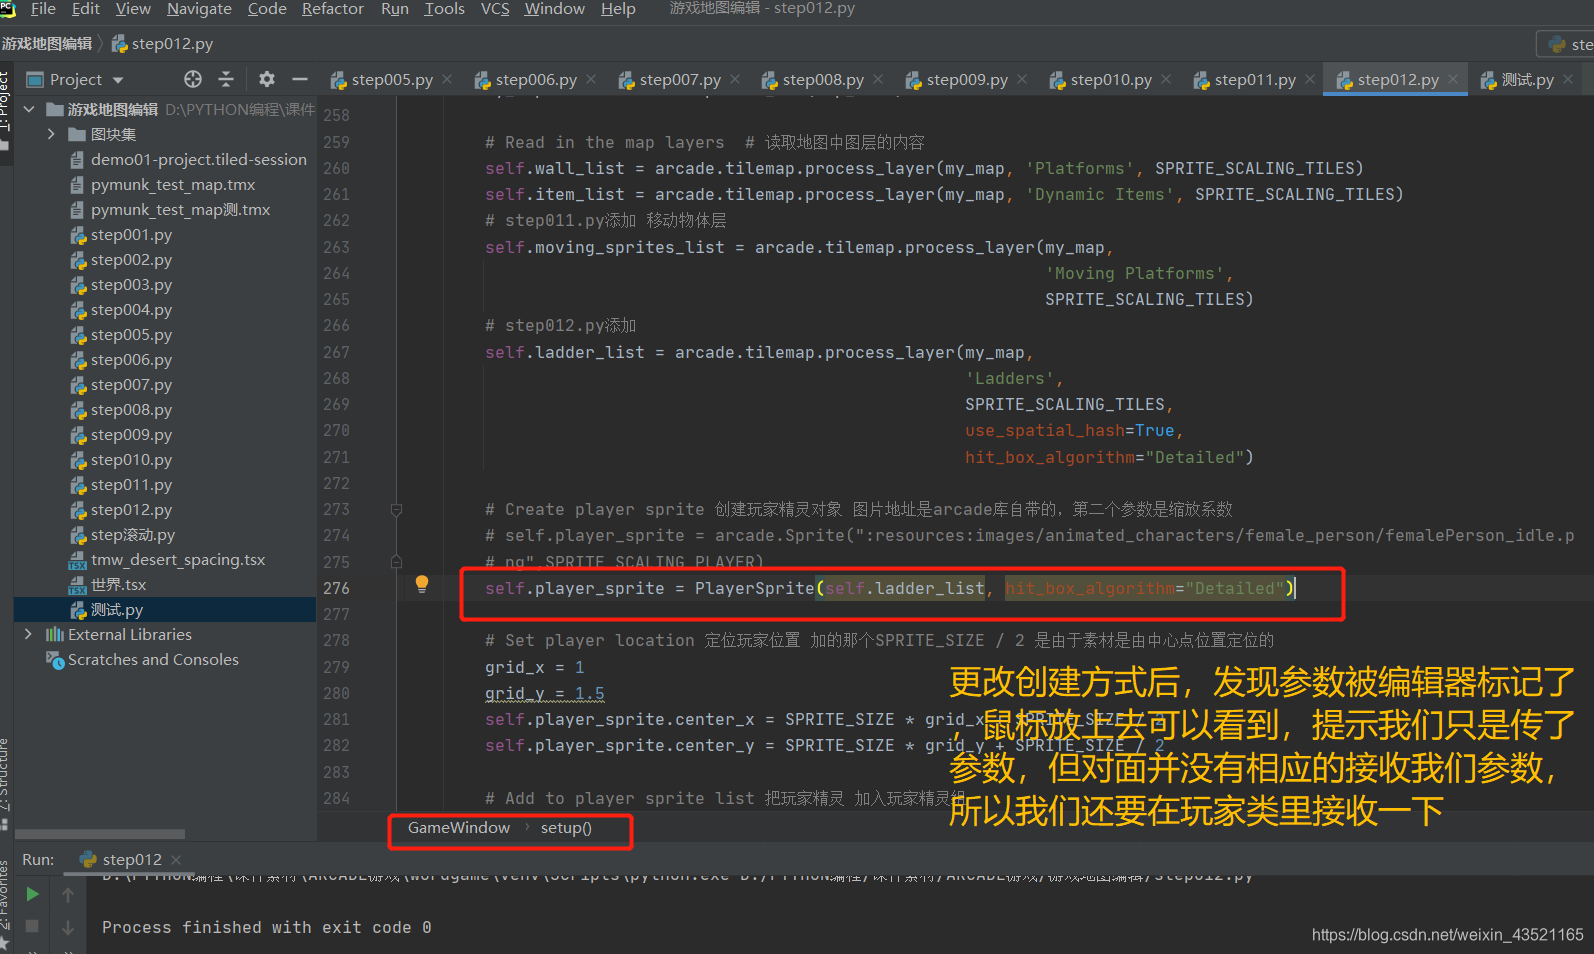Open the File menu

coord(43,9)
